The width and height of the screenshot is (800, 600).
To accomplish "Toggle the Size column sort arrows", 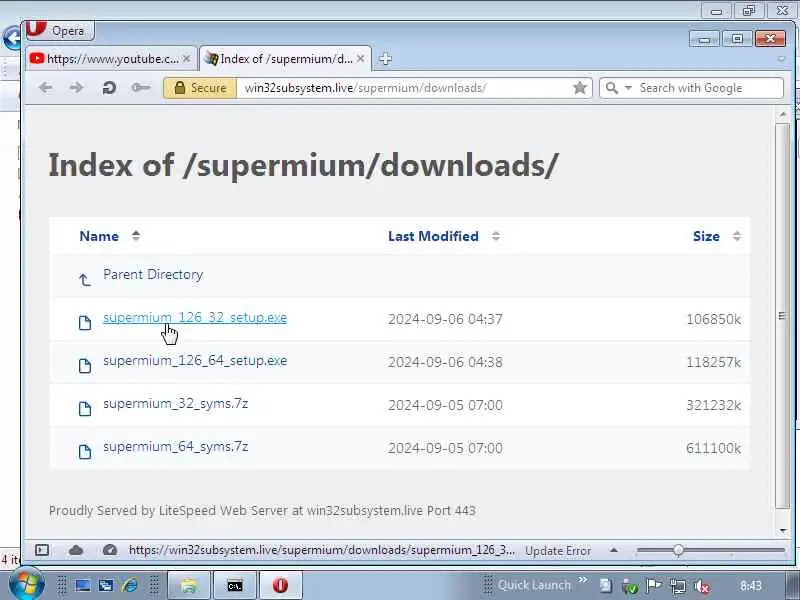I will click(x=737, y=236).
